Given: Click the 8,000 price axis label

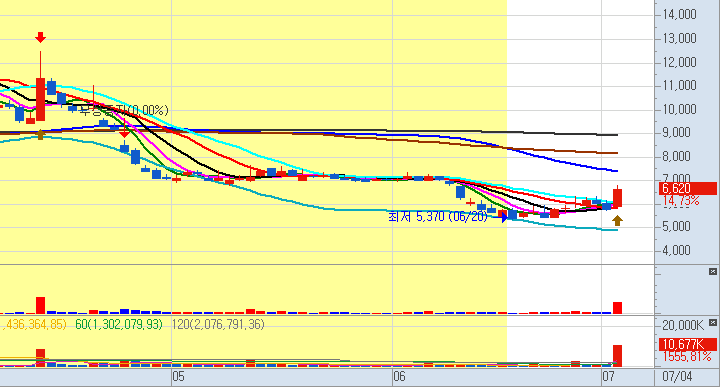Looking at the screenshot, I should tap(676, 157).
